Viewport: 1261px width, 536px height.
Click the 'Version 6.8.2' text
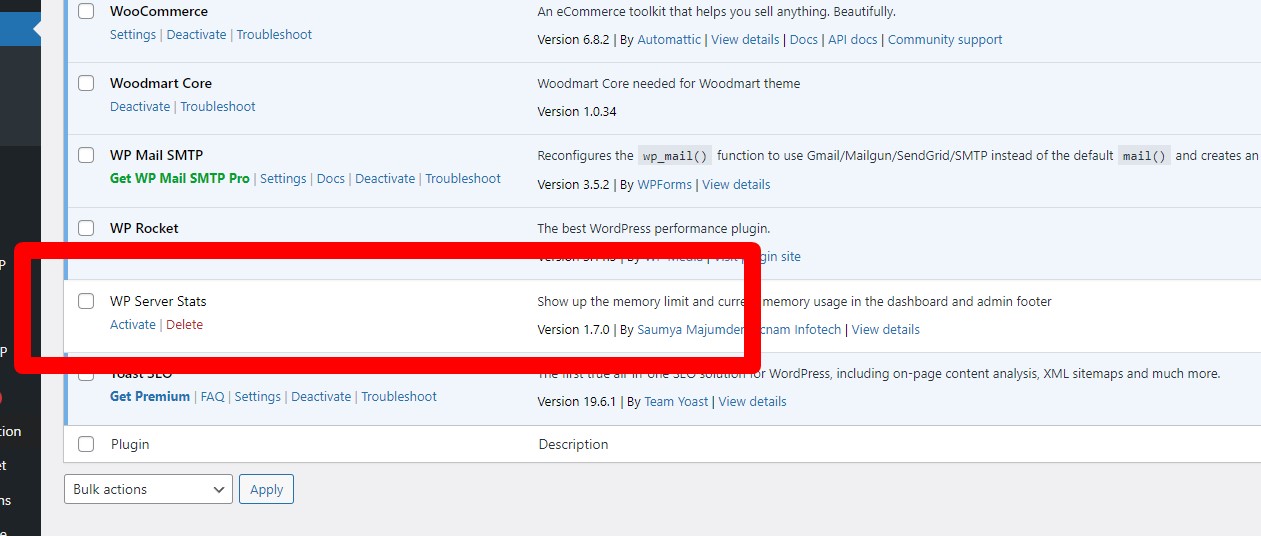[573, 40]
